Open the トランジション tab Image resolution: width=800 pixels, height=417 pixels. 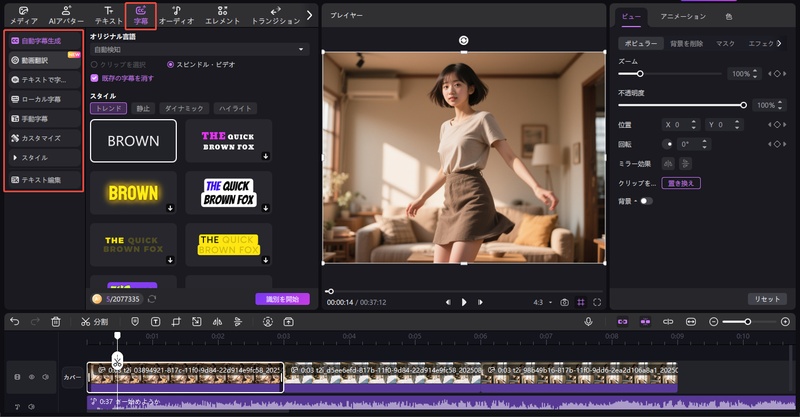coord(276,15)
